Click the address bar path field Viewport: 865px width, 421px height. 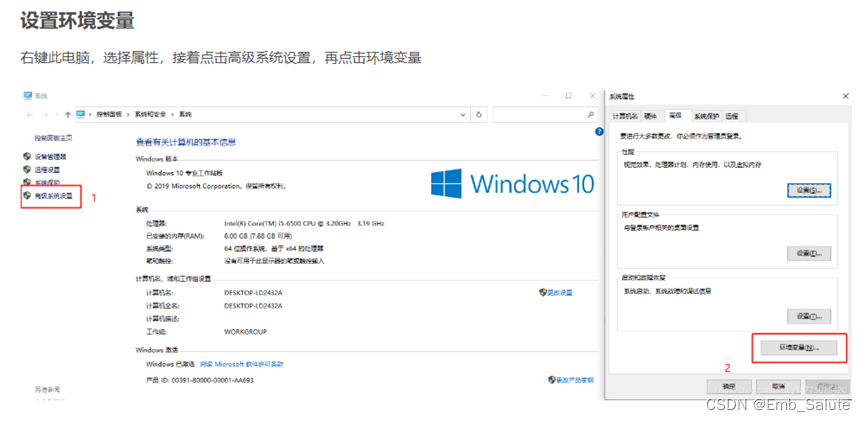(272, 115)
